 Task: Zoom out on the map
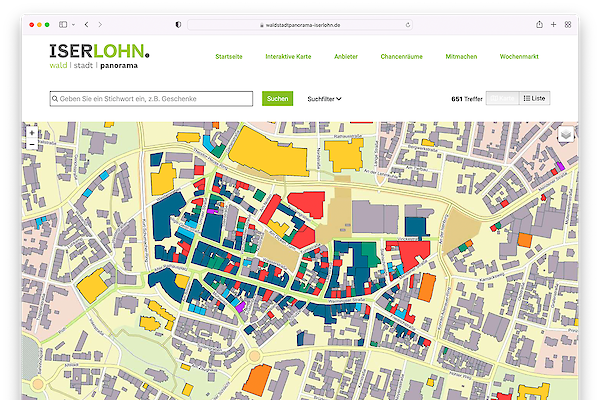click(x=32, y=144)
